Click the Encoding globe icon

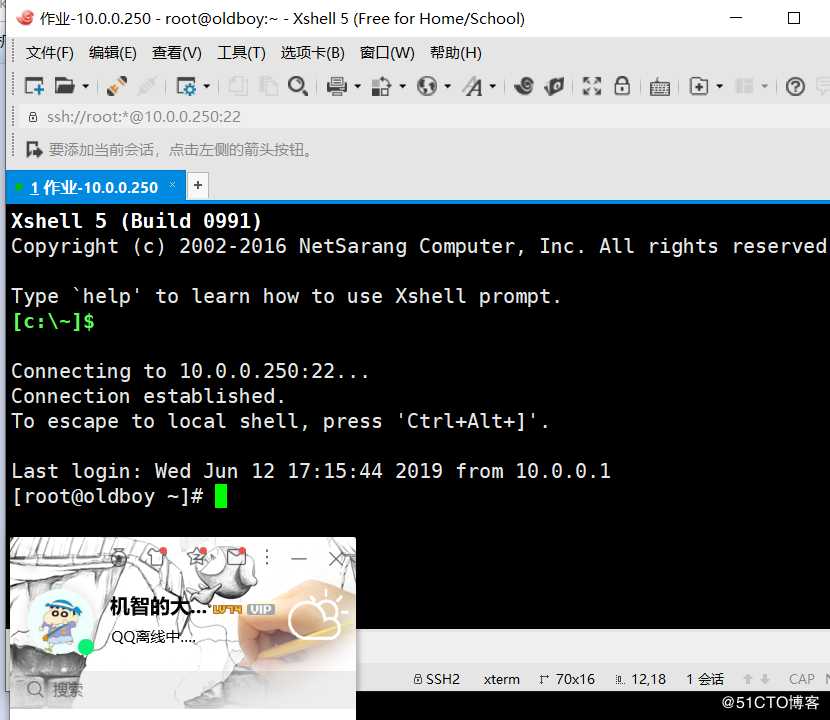(427, 86)
